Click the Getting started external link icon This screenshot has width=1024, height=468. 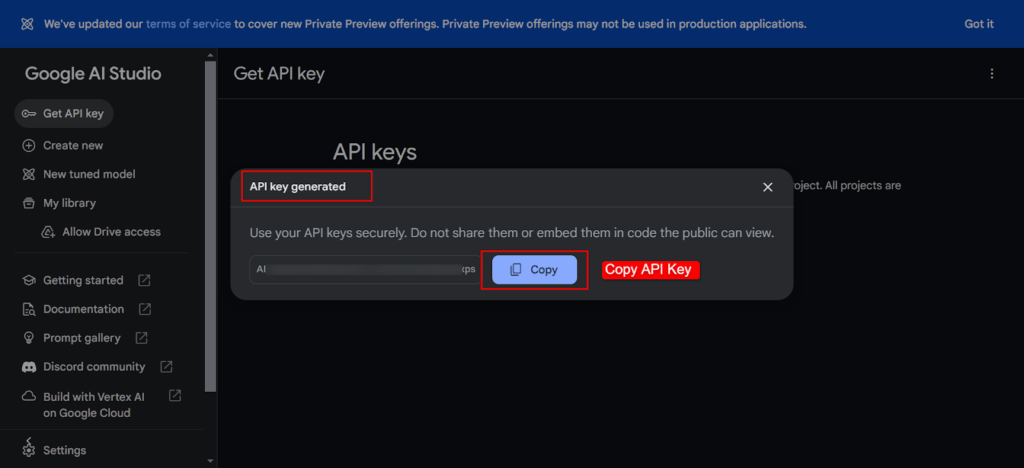click(x=145, y=280)
